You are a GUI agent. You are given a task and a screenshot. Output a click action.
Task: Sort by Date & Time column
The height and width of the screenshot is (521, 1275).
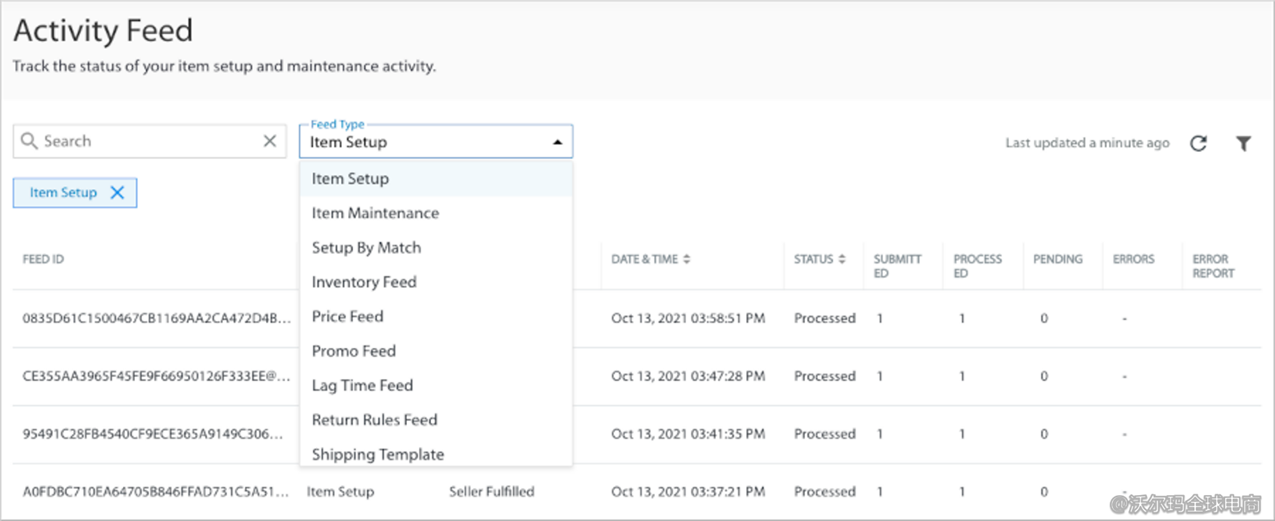click(x=686, y=259)
